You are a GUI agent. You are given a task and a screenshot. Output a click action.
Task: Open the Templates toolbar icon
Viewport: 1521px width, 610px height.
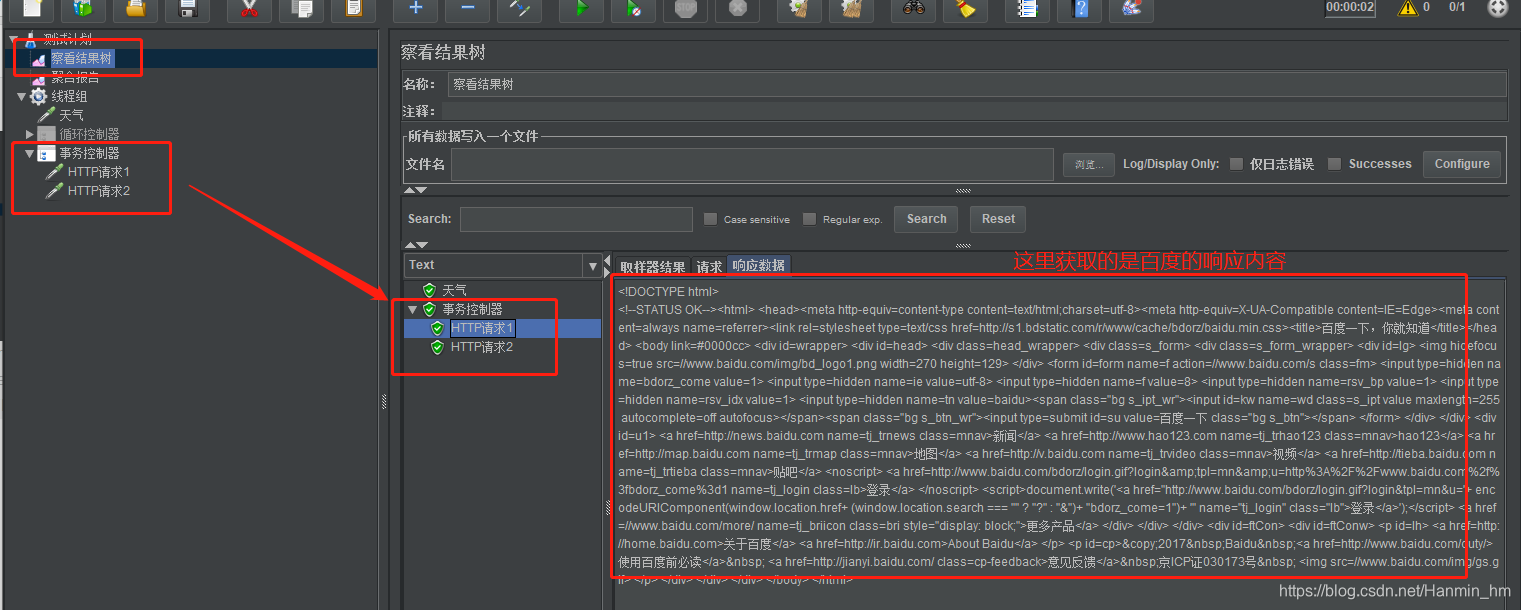coord(84,8)
